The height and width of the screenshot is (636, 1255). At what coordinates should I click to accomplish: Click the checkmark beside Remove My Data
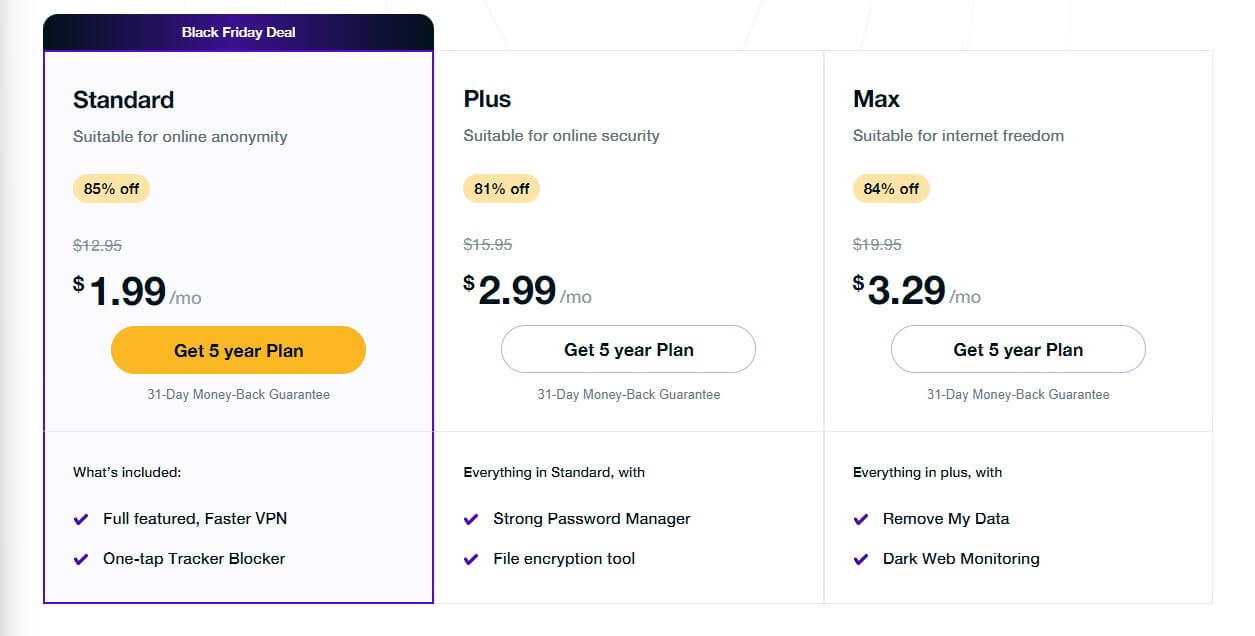tap(861, 518)
